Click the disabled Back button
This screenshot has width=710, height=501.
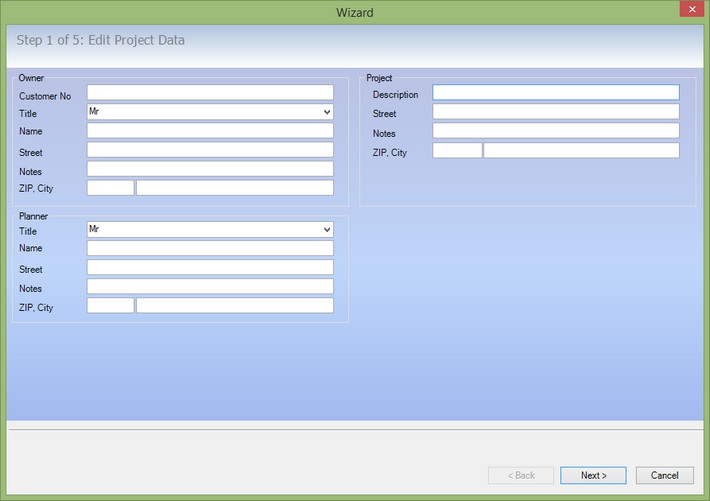click(521, 475)
